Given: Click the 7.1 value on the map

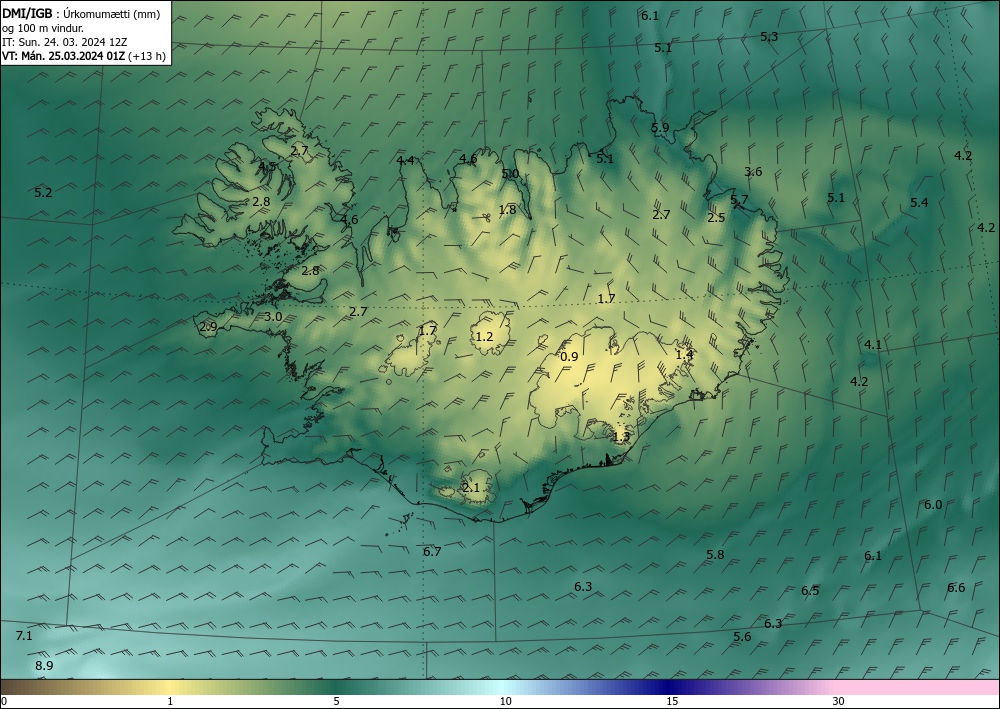Looking at the screenshot, I should coord(24,635).
